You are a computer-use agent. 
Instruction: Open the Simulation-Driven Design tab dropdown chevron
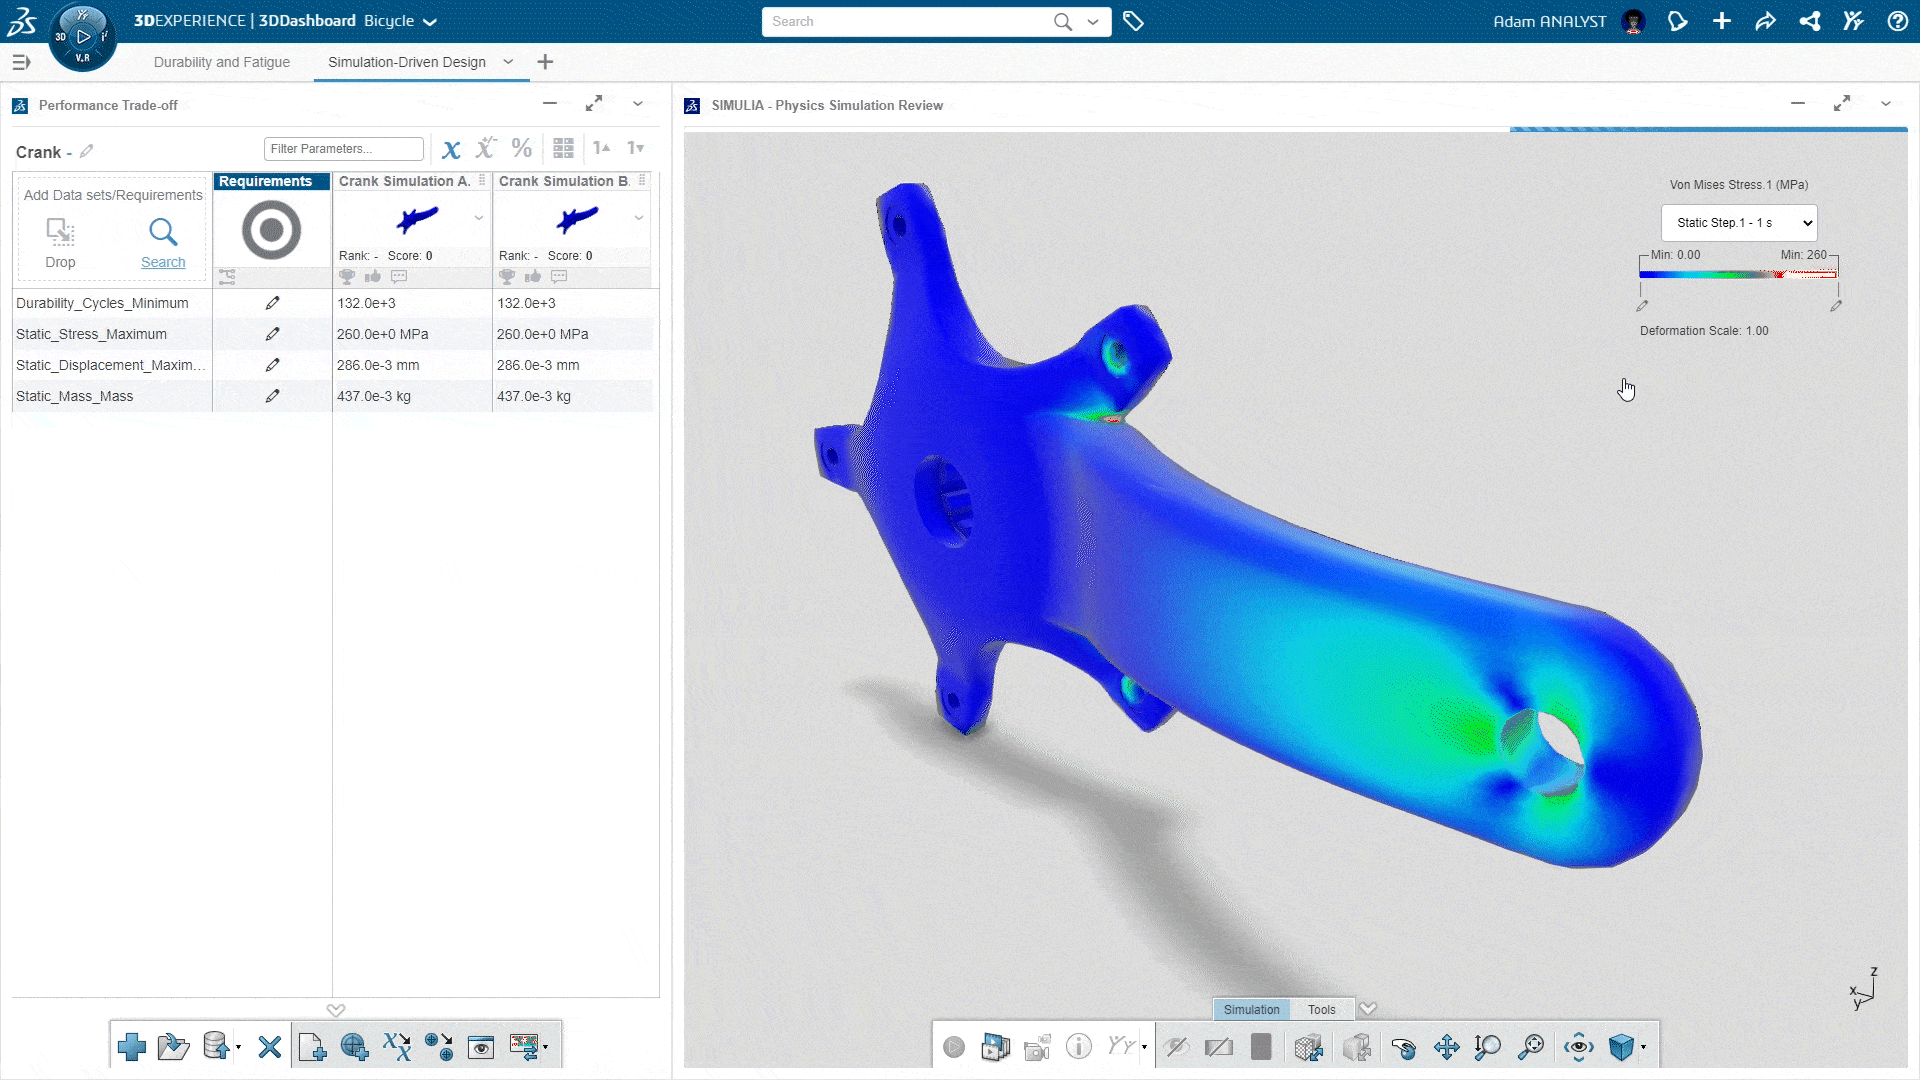coord(509,62)
